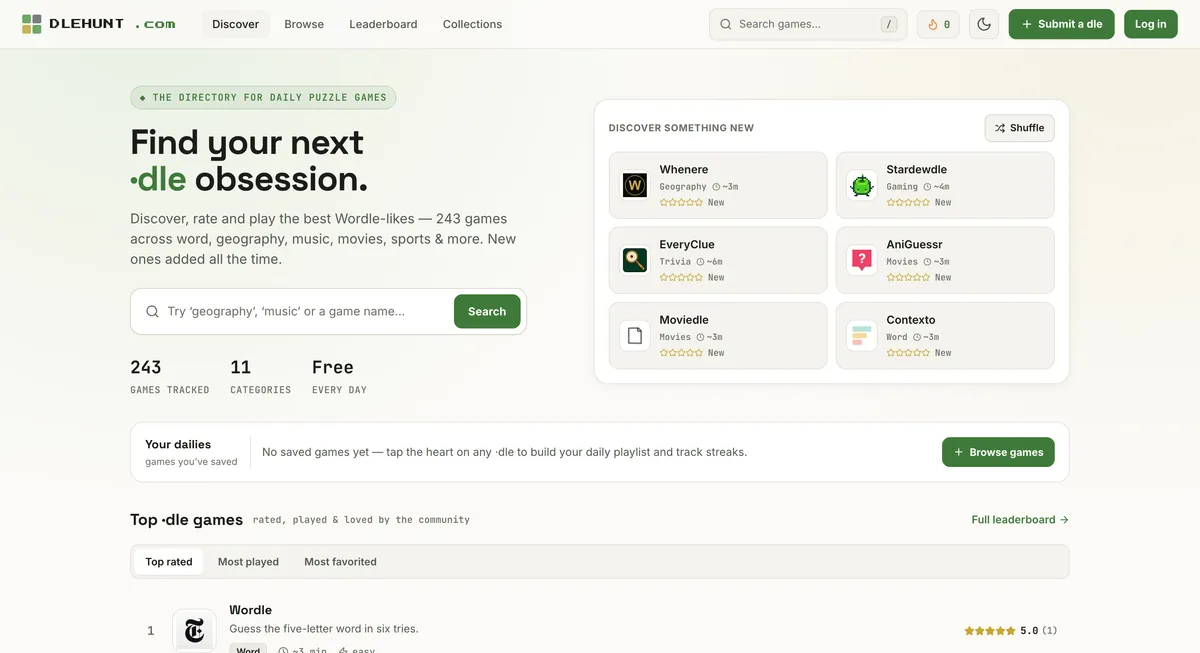The width and height of the screenshot is (1200, 653).
Task: Click the DLEHUNT logo icon
Action: click(32, 24)
